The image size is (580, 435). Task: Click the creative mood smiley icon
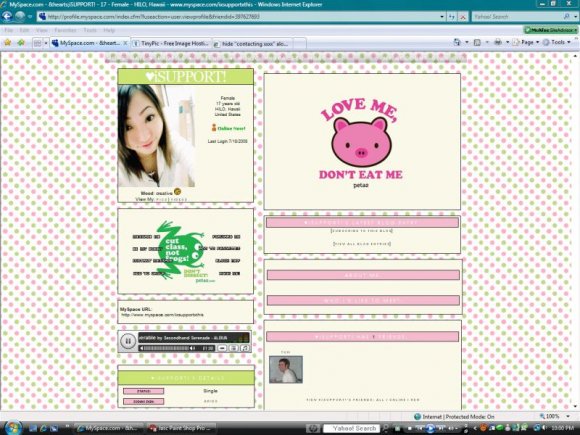tap(177, 192)
